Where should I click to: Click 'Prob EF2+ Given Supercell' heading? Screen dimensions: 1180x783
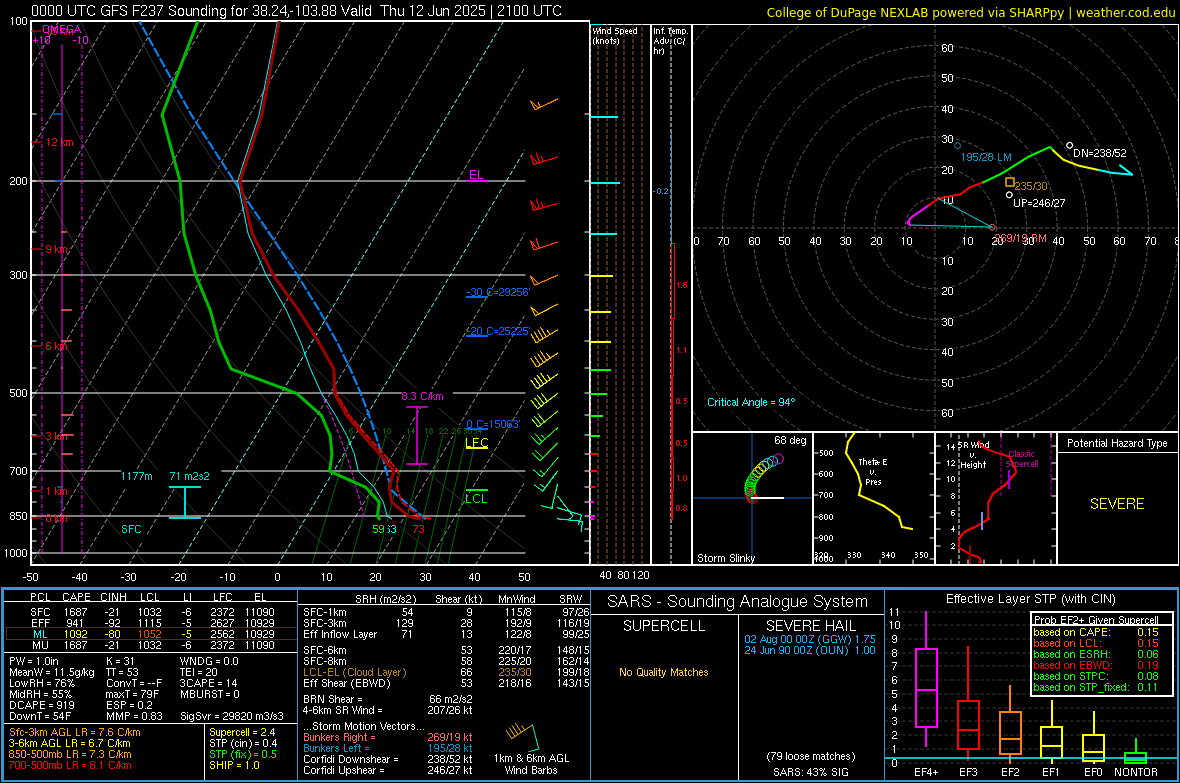point(1096,620)
